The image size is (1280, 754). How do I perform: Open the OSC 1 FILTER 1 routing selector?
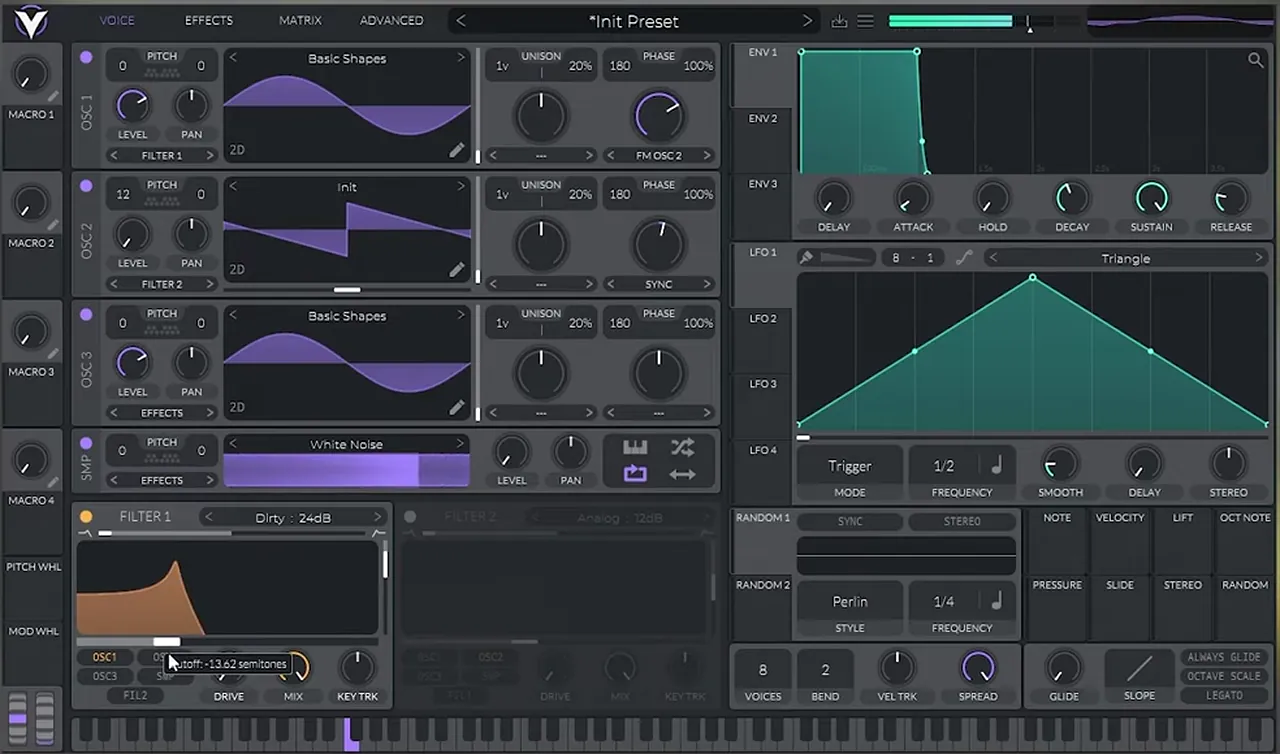click(162, 156)
